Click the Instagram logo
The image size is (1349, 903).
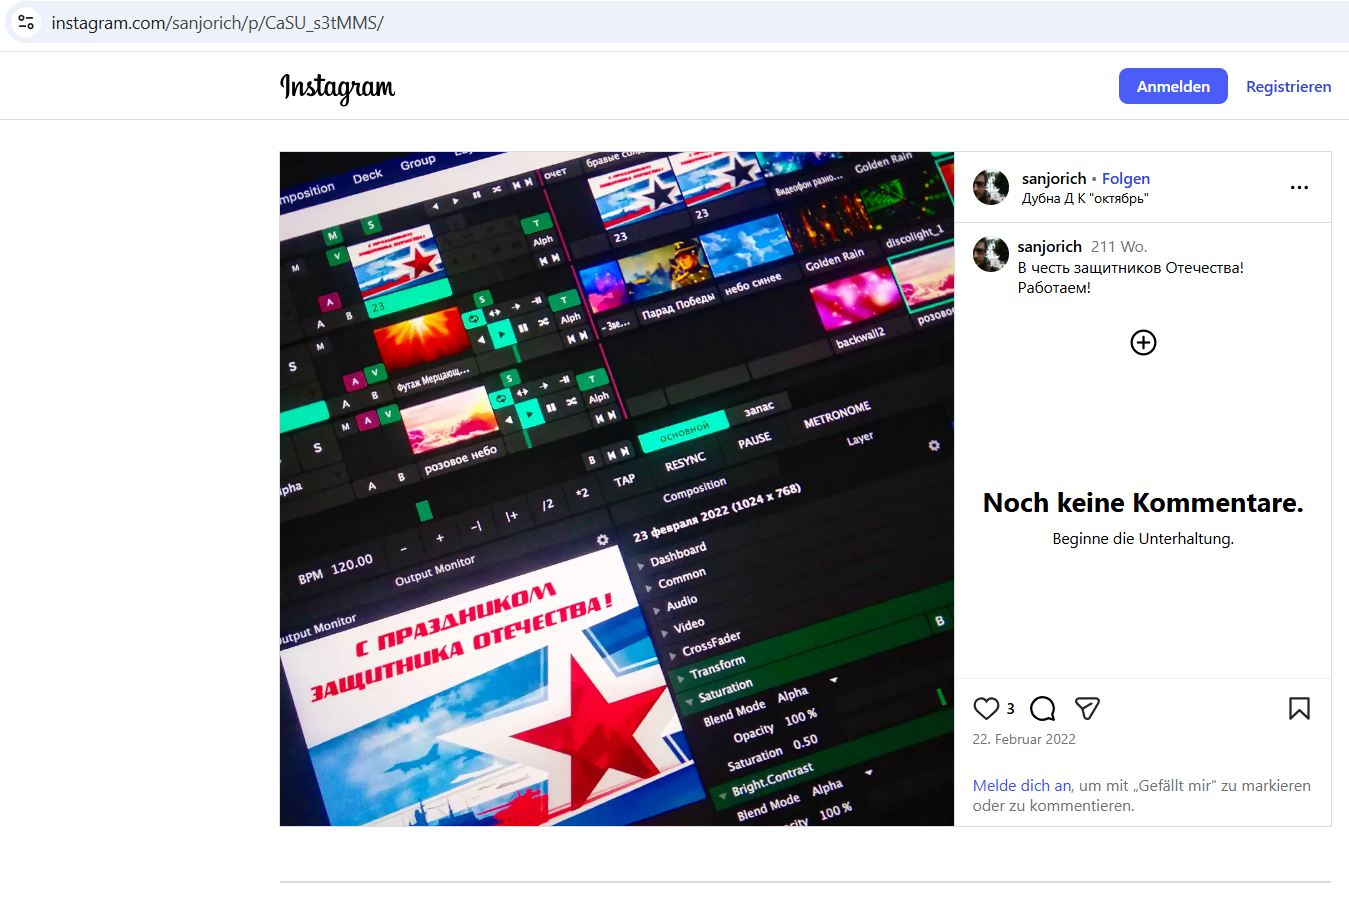[x=337, y=87]
